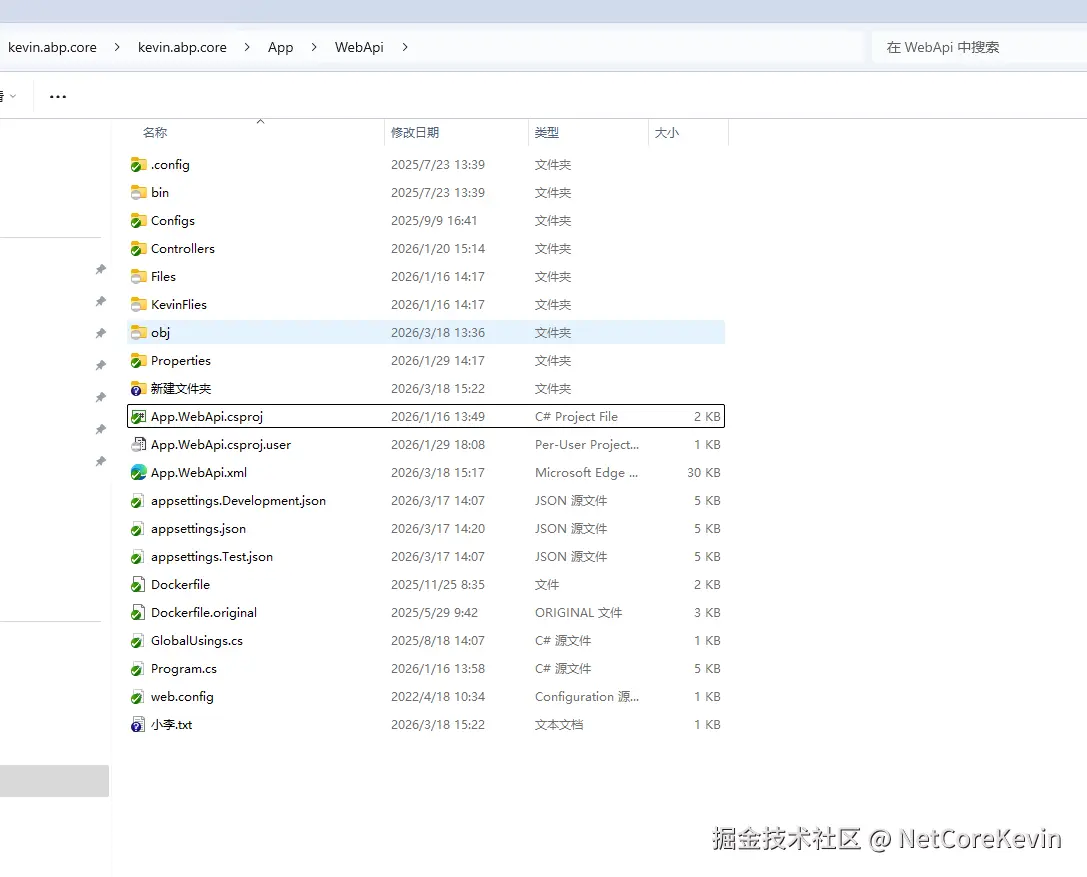Select the Files folder icon
The height and width of the screenshot is (877, 1087).
139,277
